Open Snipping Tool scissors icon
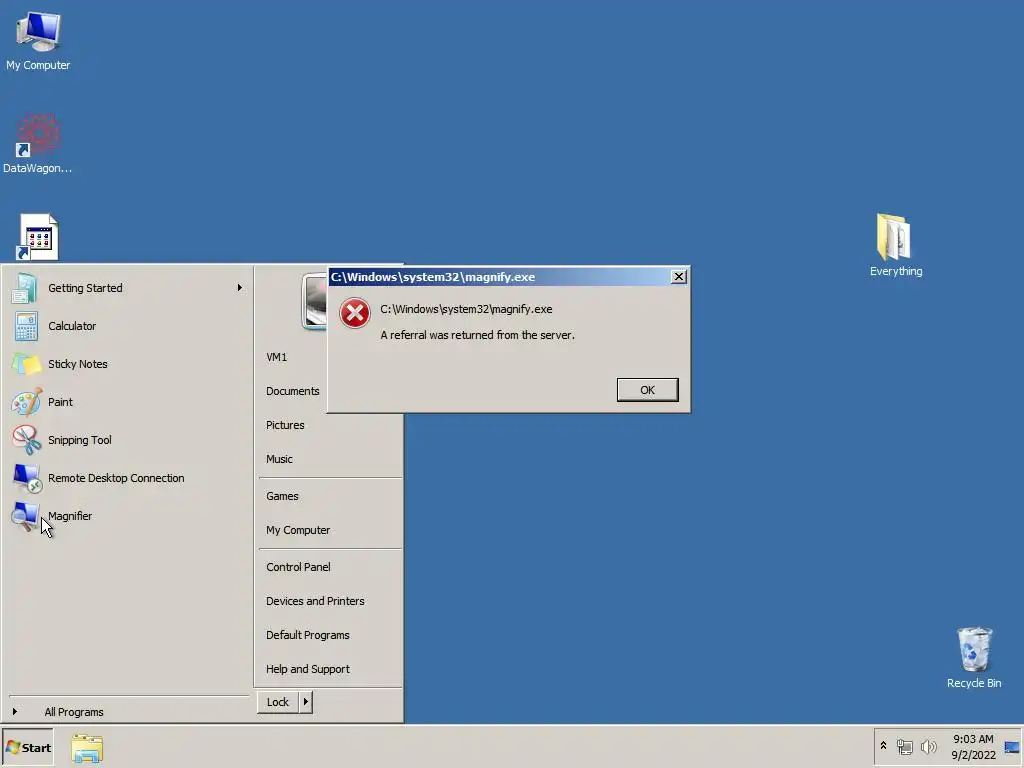The height and width of the screenshot is (768, 1024). point(25,440)
